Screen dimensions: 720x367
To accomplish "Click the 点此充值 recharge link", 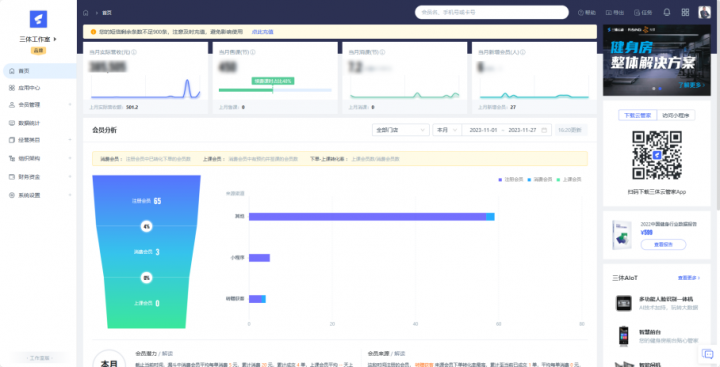I will (262, 32).
